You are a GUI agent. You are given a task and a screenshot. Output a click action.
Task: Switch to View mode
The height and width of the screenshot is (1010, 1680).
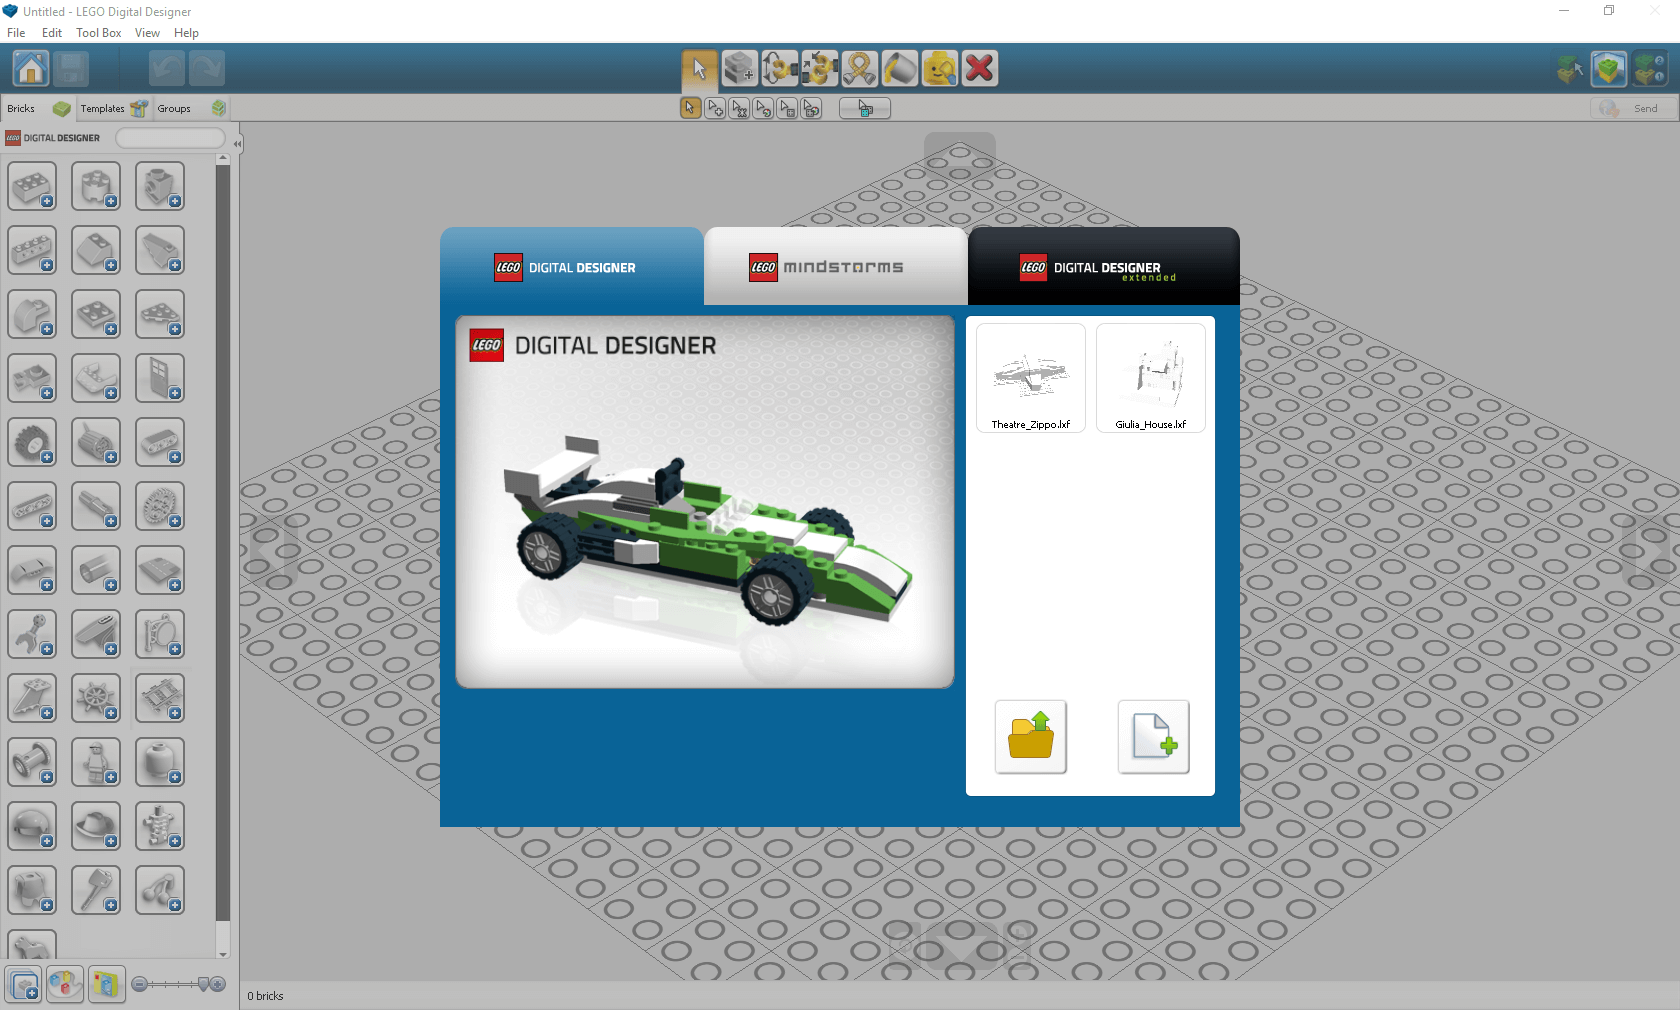tap(1609, 68)
